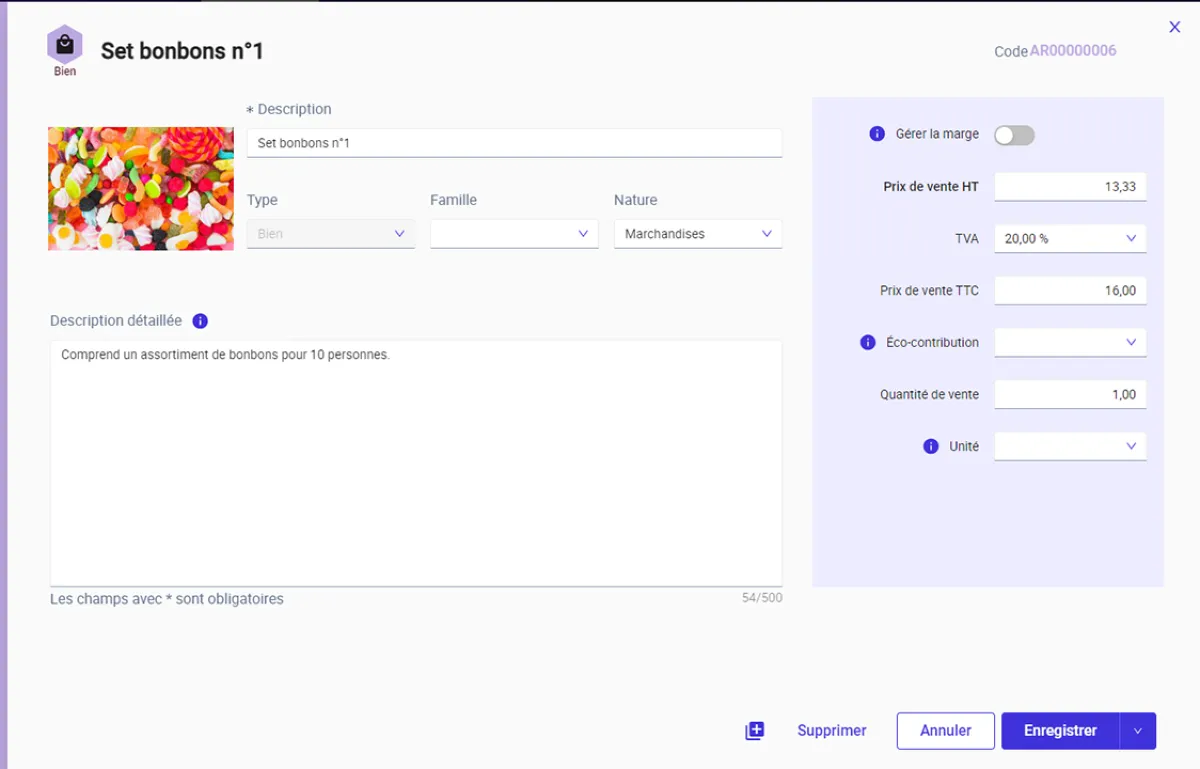Viewport: 1200px width, 769px height.
Task: Click the info icon beside Gérer la marge
Action: 877,134
